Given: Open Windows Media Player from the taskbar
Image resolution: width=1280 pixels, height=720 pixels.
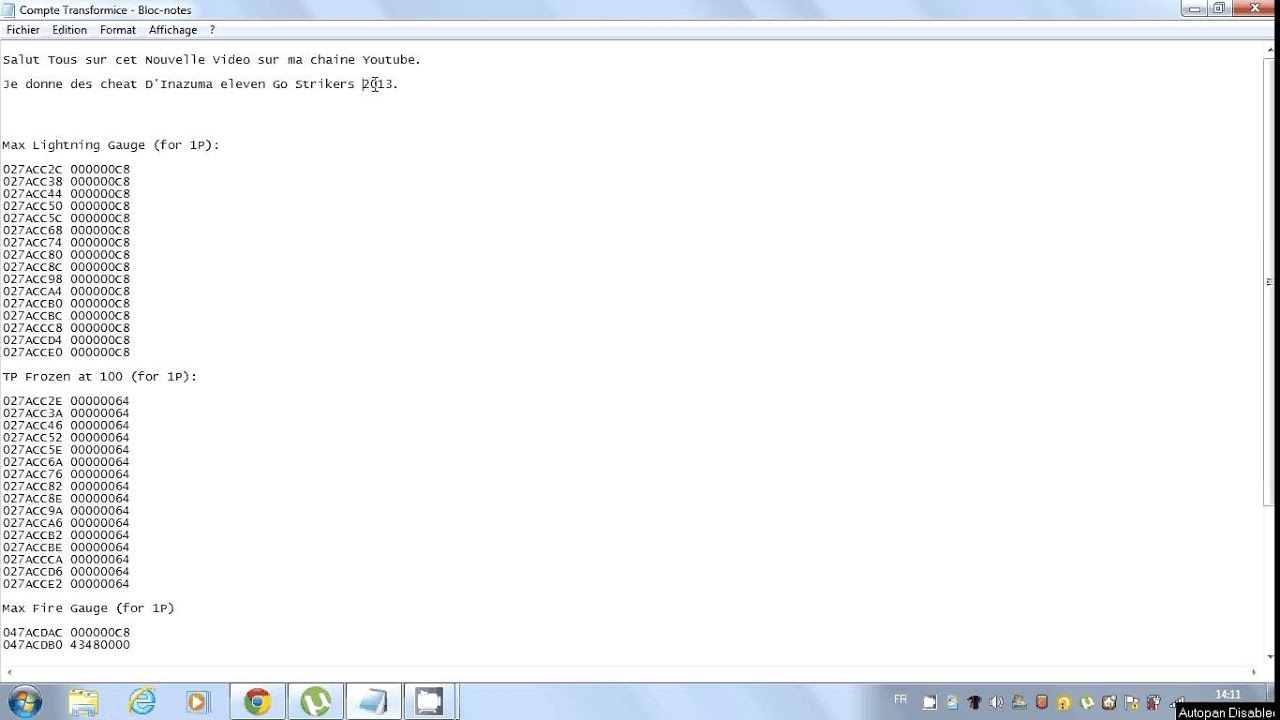Looking at the screenshot, I should 197,702.
